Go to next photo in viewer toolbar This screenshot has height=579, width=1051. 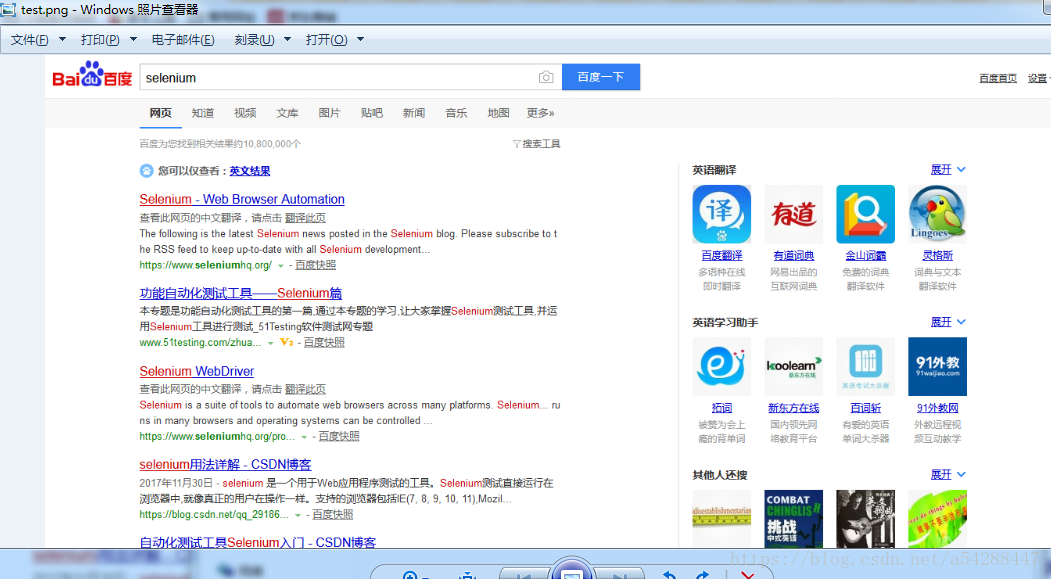(x=619, y=574)
